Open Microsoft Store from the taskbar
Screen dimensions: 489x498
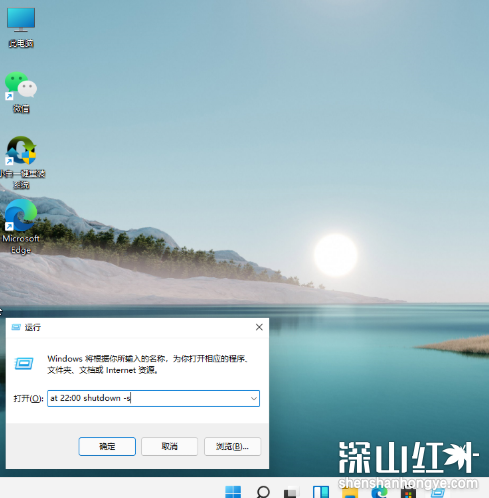point(408,493)
